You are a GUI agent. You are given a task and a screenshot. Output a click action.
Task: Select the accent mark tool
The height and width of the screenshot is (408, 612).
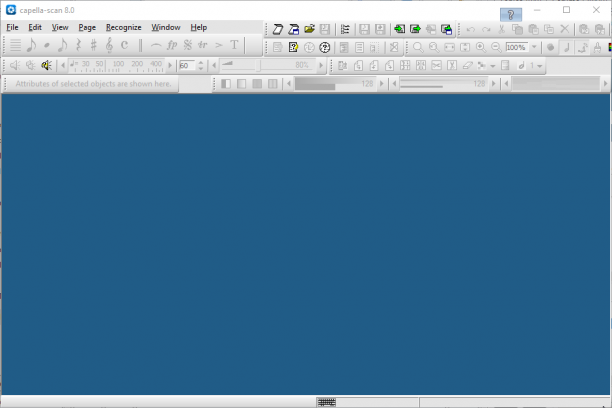tap(219, 45)
